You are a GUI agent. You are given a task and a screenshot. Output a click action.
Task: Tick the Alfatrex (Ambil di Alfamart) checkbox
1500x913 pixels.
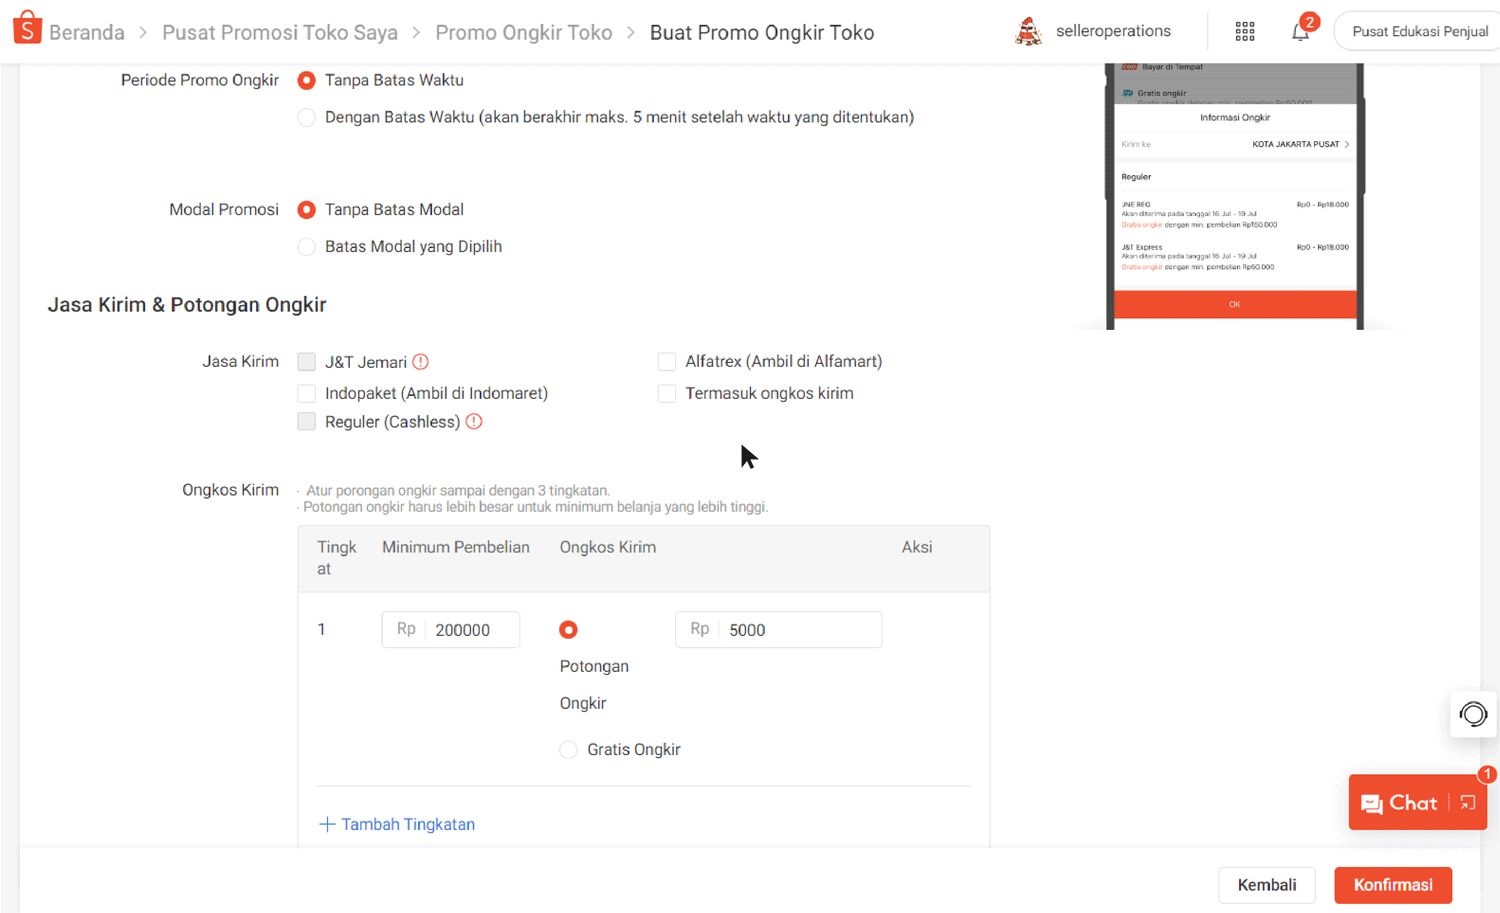[667, 362]
